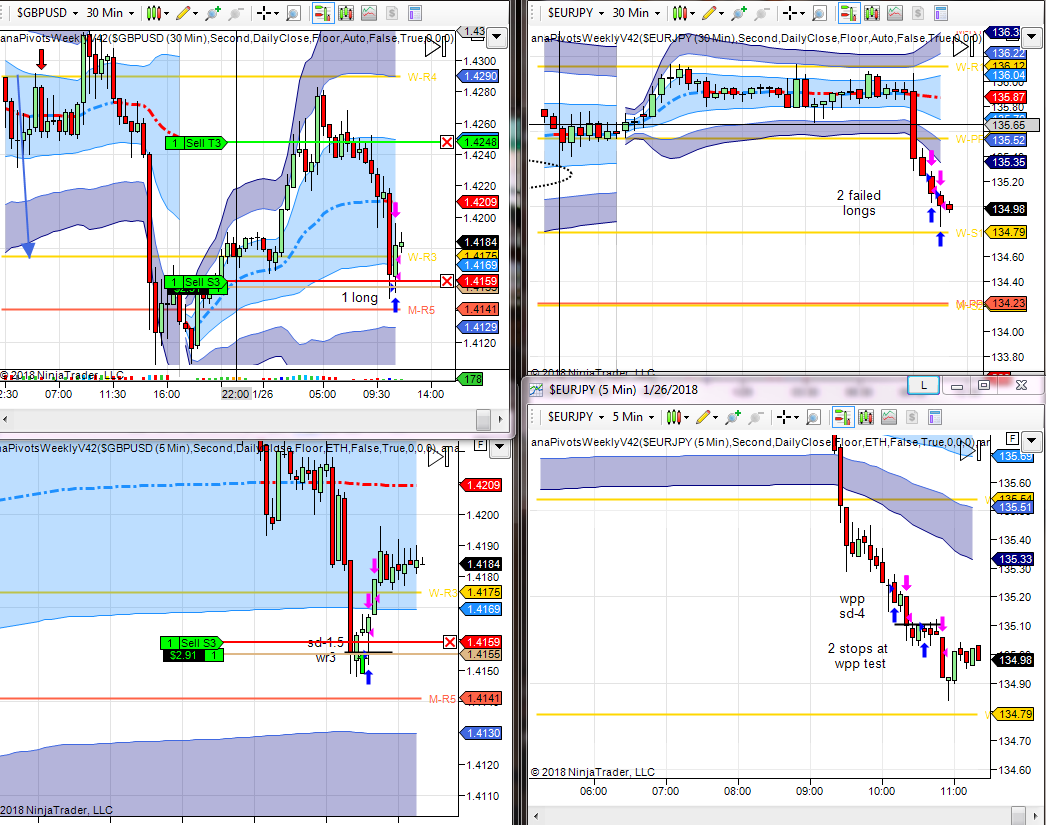The image size is (1046, 825).
Task: Activate zoom frame magnifier in GBPUSD 30 Min toolbar
Action: point(293,13)
